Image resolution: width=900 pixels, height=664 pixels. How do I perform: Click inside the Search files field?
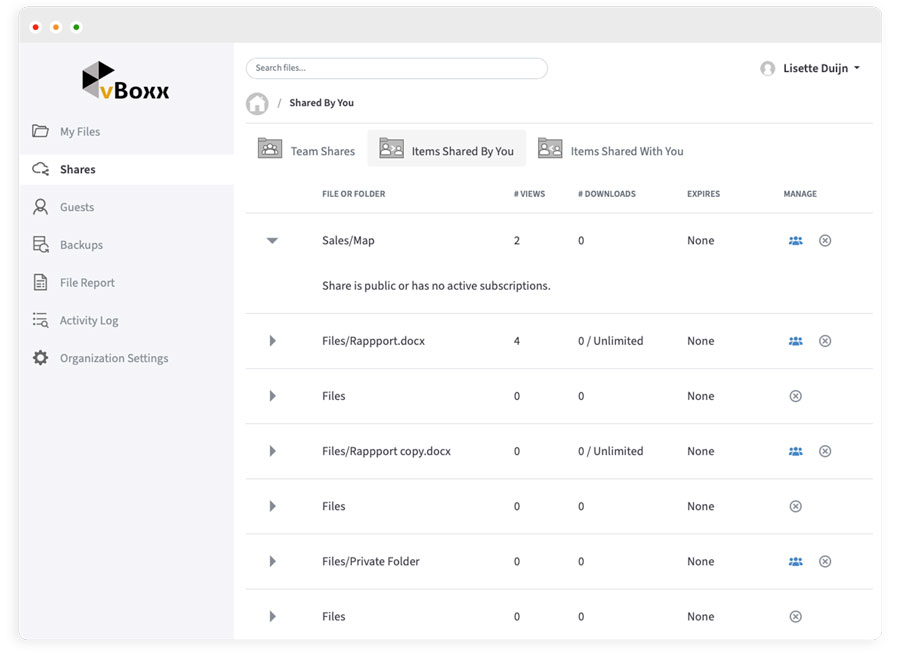click(396, 68)
